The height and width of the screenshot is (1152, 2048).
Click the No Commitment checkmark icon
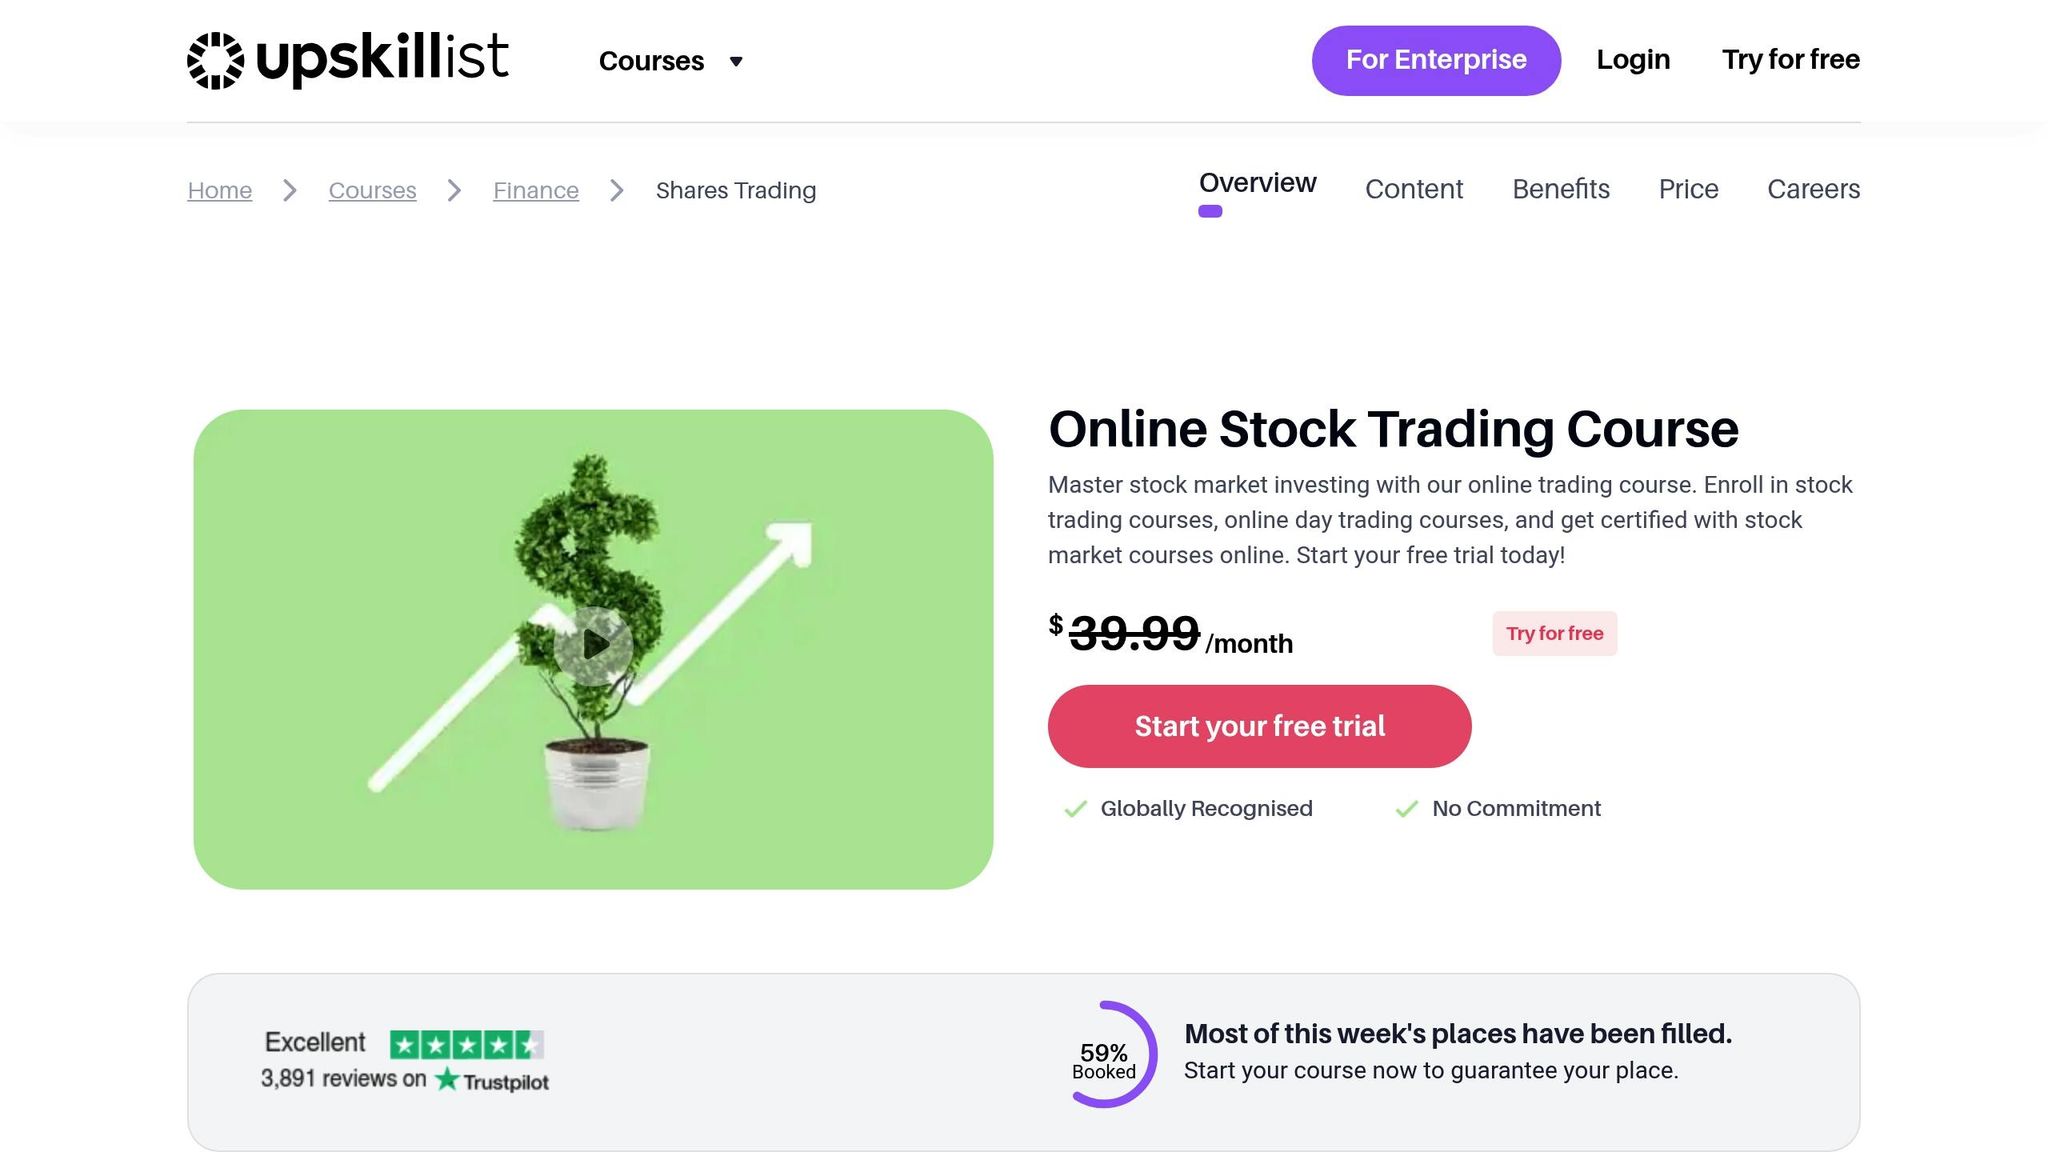coord(1407,809)
